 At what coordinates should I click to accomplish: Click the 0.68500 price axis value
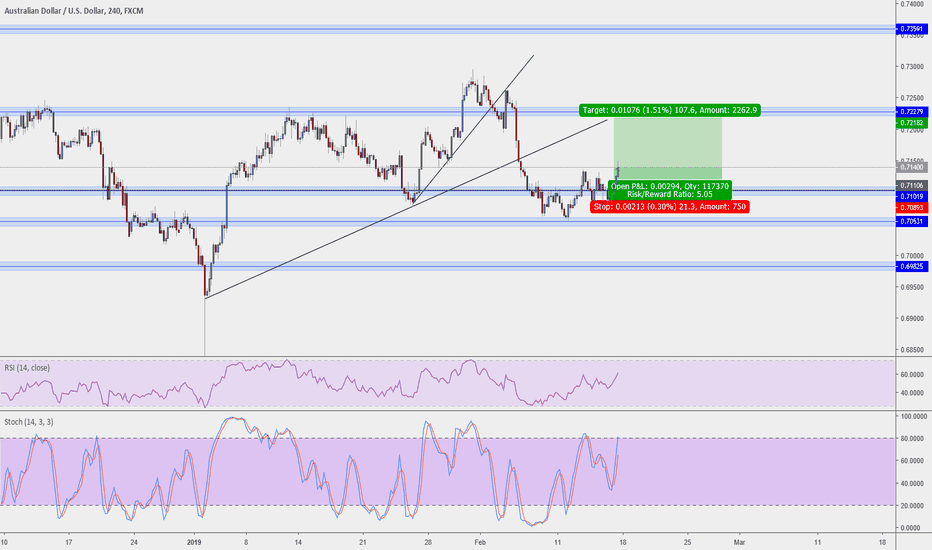912,350
